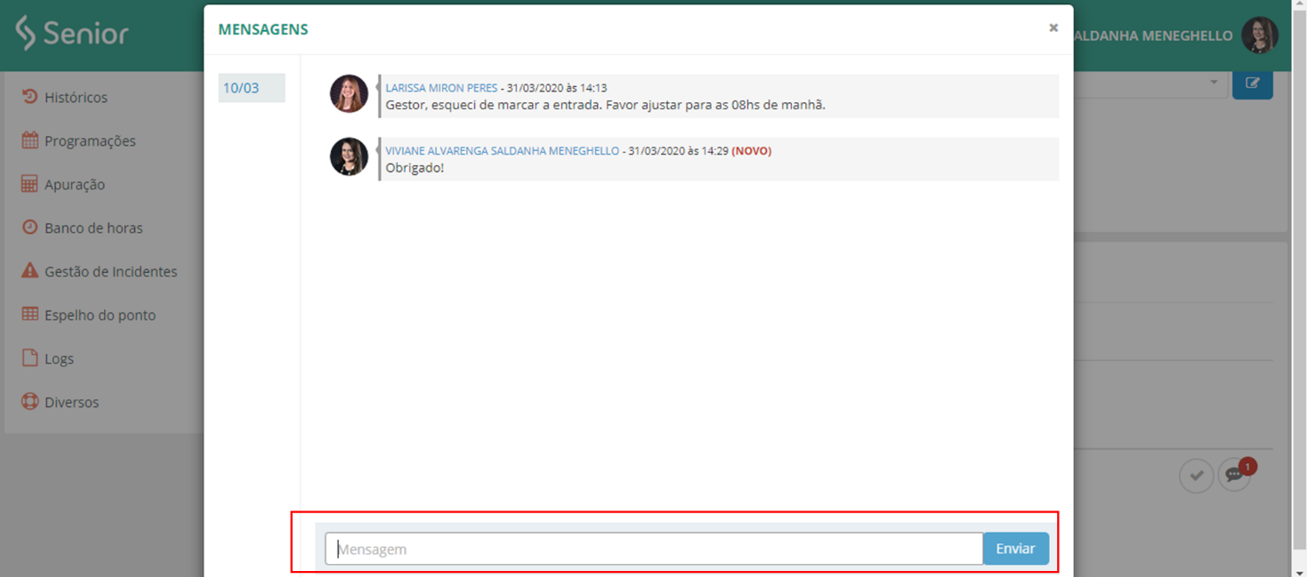Image resolution: width=1307 pixels, height=577 pixels.
Task: Open LARISSA MIRON PERES name link
Action: point(441,88)
